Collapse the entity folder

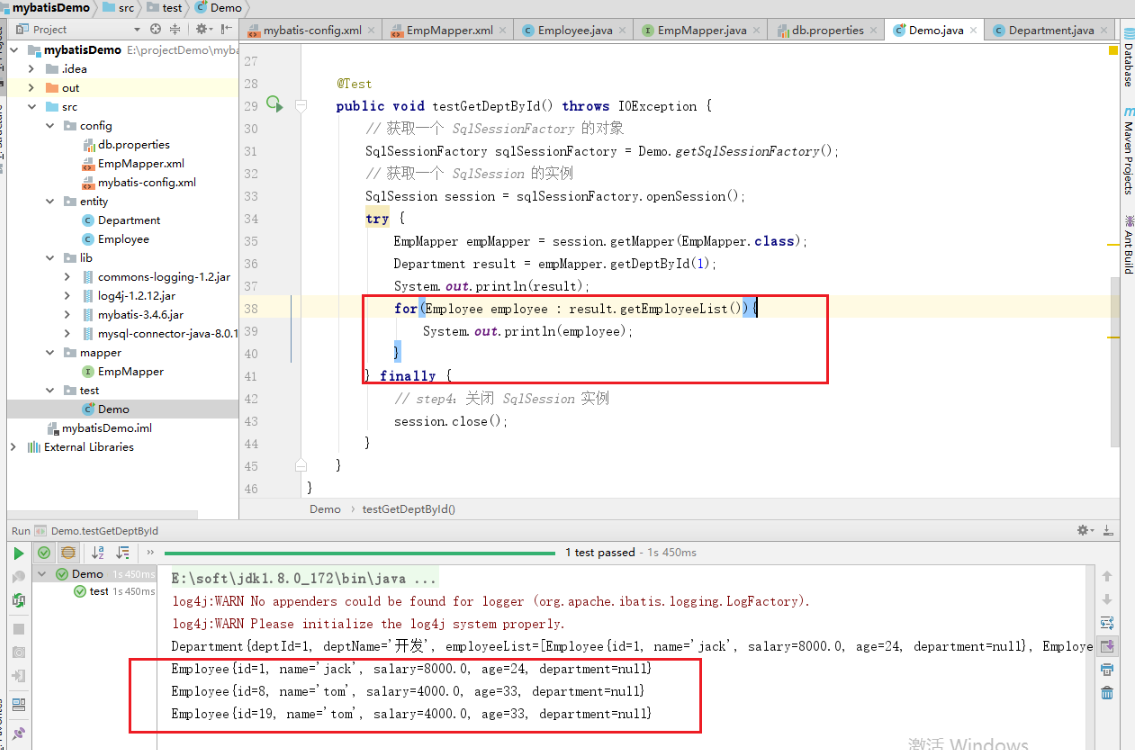(50, 201)
